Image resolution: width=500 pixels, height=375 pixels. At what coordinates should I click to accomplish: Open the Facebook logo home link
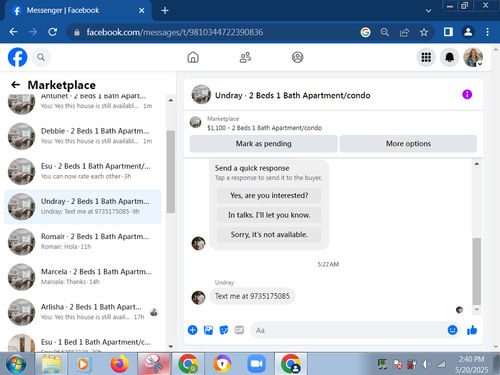click(x=17, y=57)
